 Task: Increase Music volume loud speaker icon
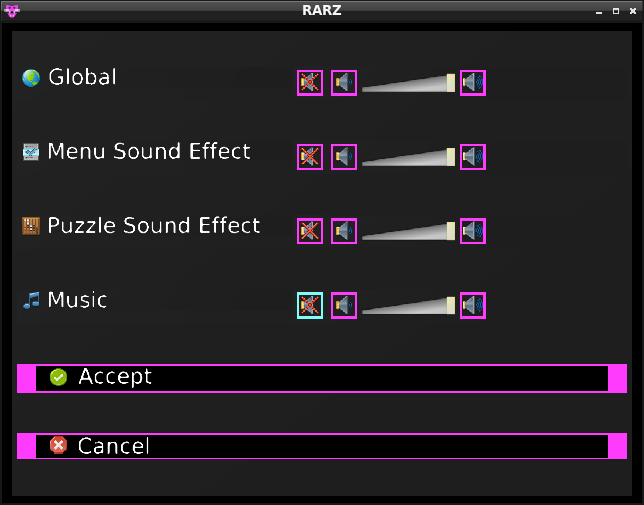point(473,306)
